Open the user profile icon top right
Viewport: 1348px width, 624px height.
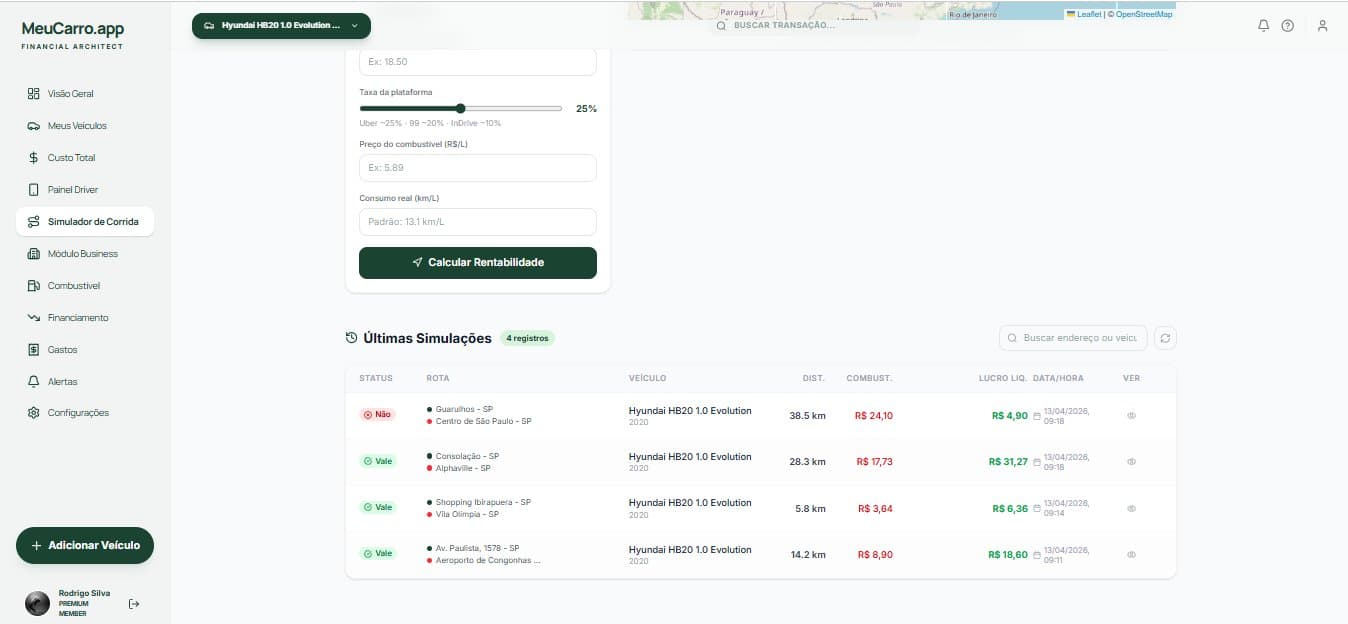[1322, 26]
